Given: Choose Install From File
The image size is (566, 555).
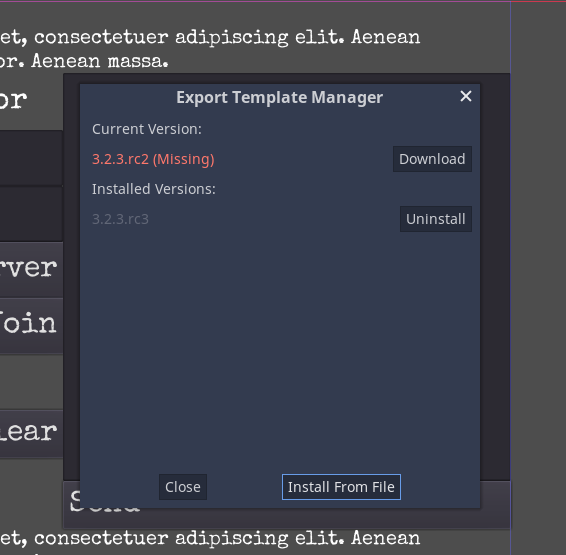Looking at the screenshot, I should [341, 487].
